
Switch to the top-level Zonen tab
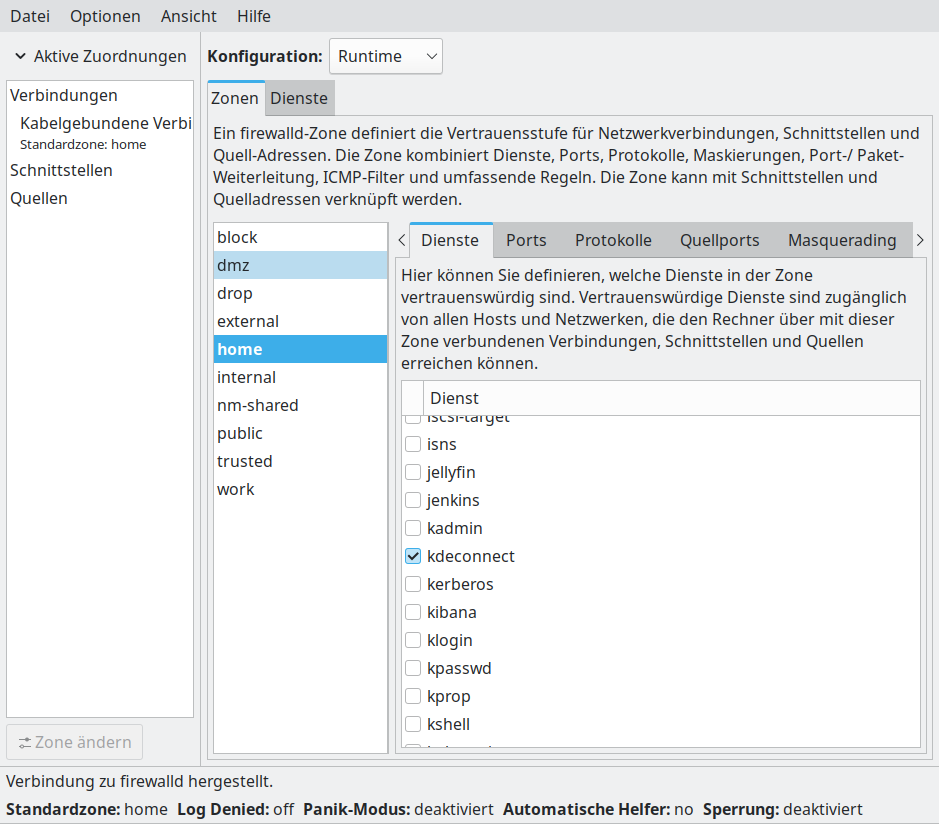pos(235,98)
